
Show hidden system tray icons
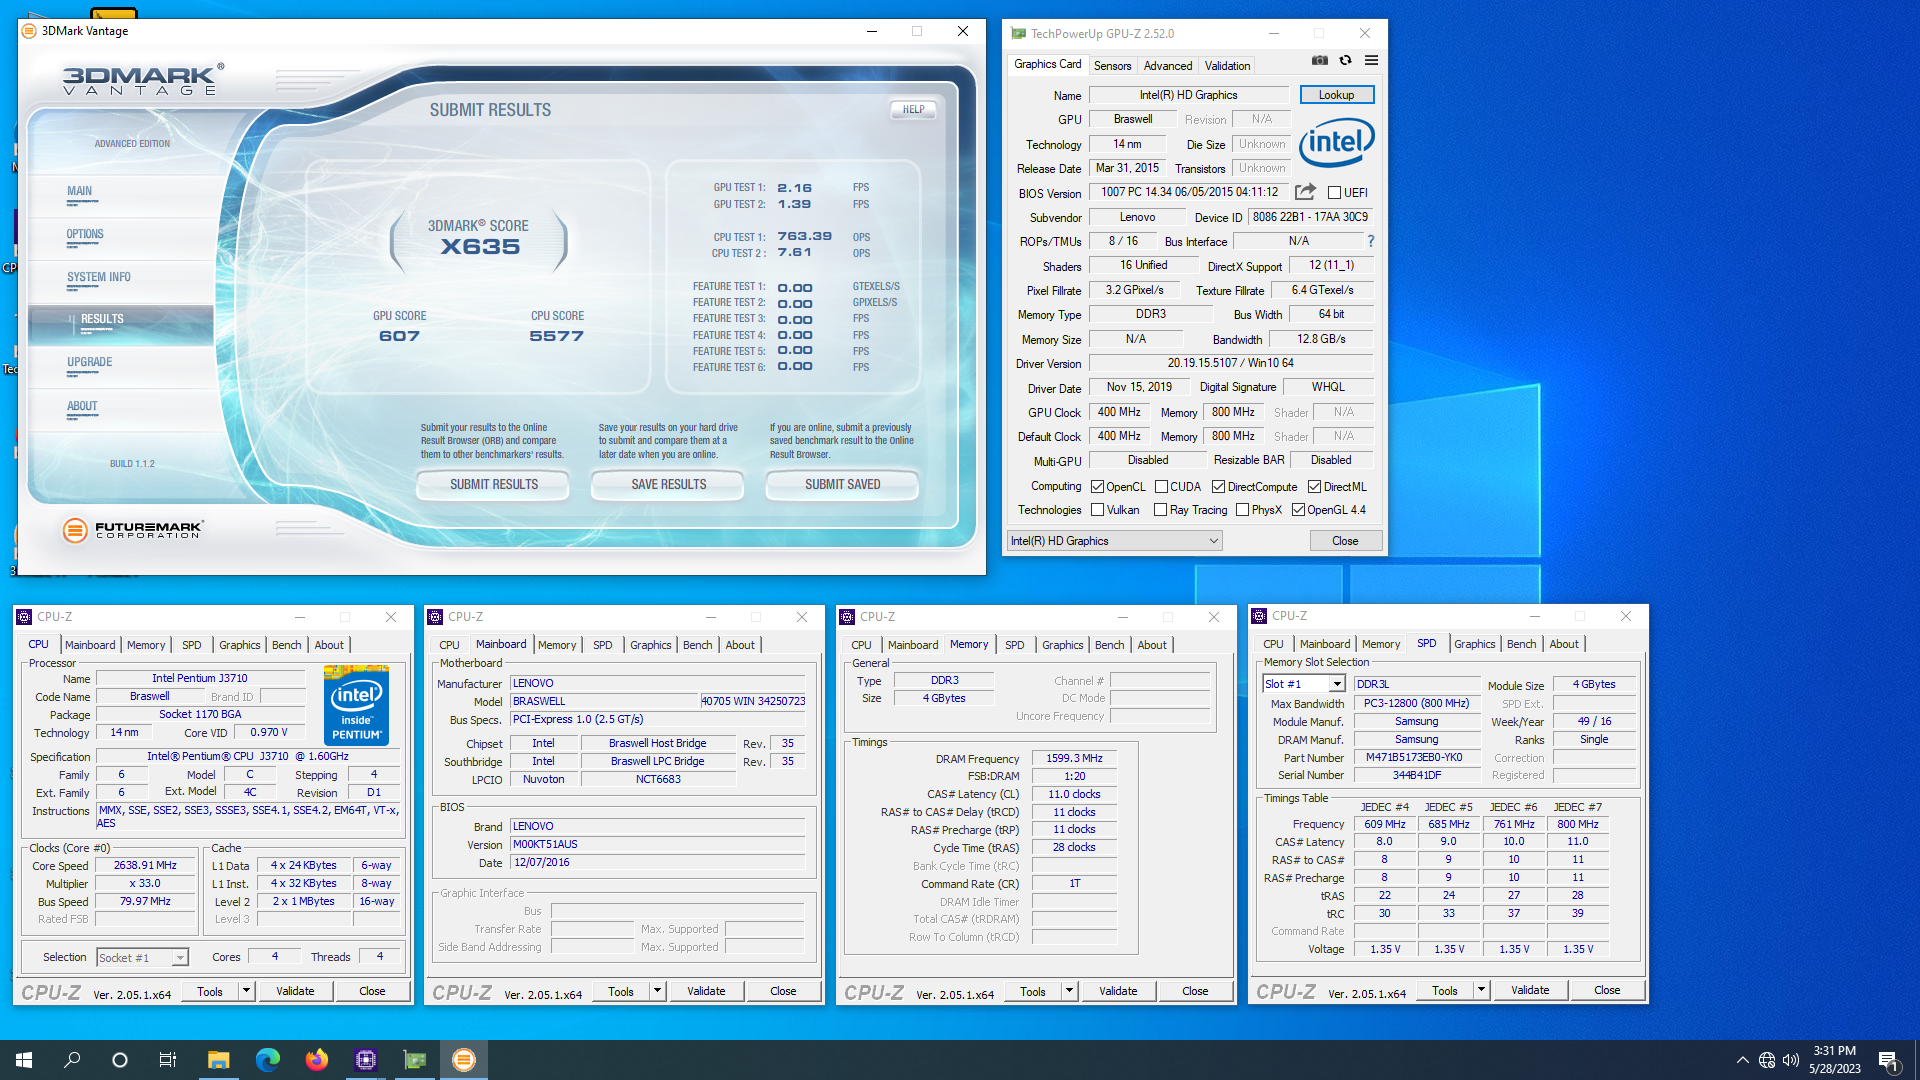[1742, 1060]
